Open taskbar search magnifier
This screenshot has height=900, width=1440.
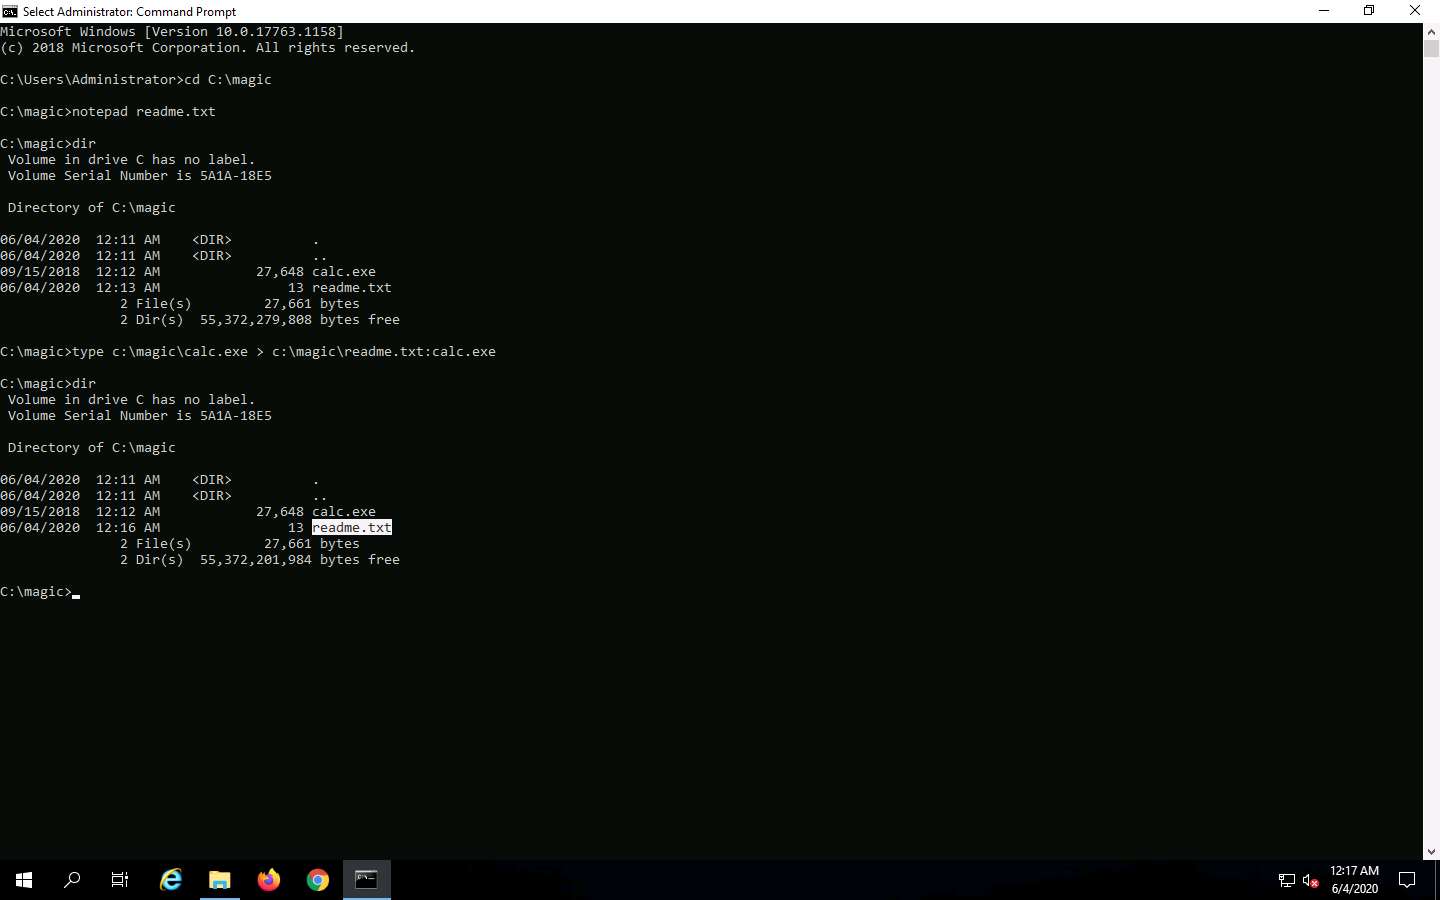tap(72, 880)
